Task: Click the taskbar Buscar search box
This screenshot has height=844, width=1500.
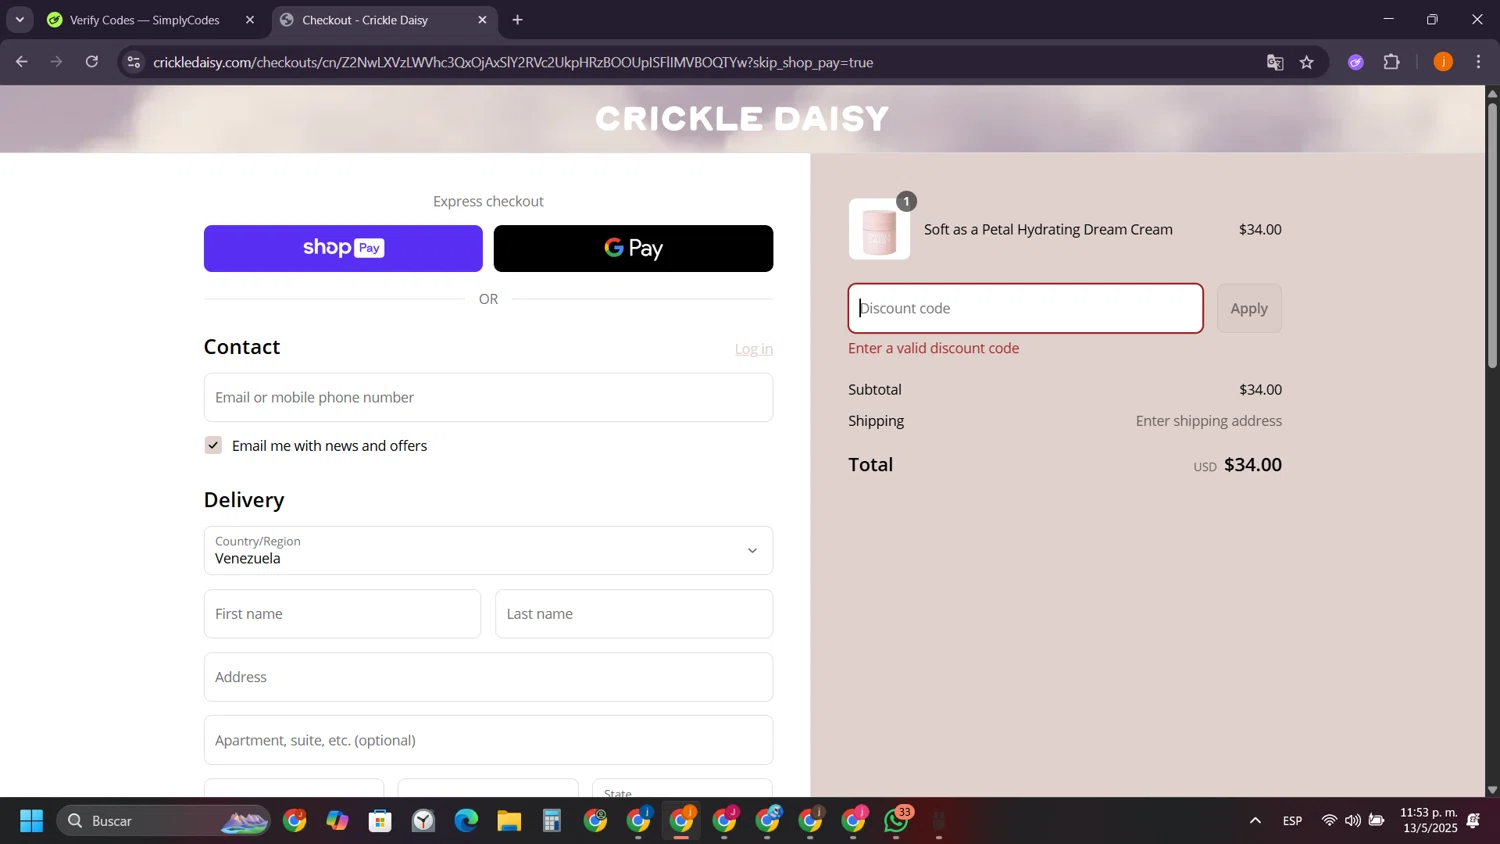Action: [x=164, y=821]
